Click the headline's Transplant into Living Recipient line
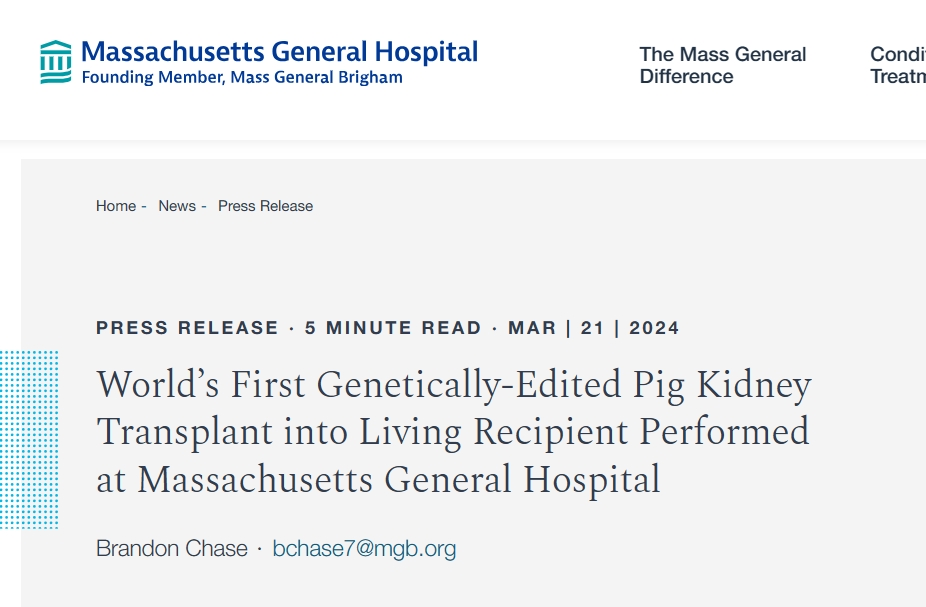This screenshot has height=607, width=926. [452, 432]
